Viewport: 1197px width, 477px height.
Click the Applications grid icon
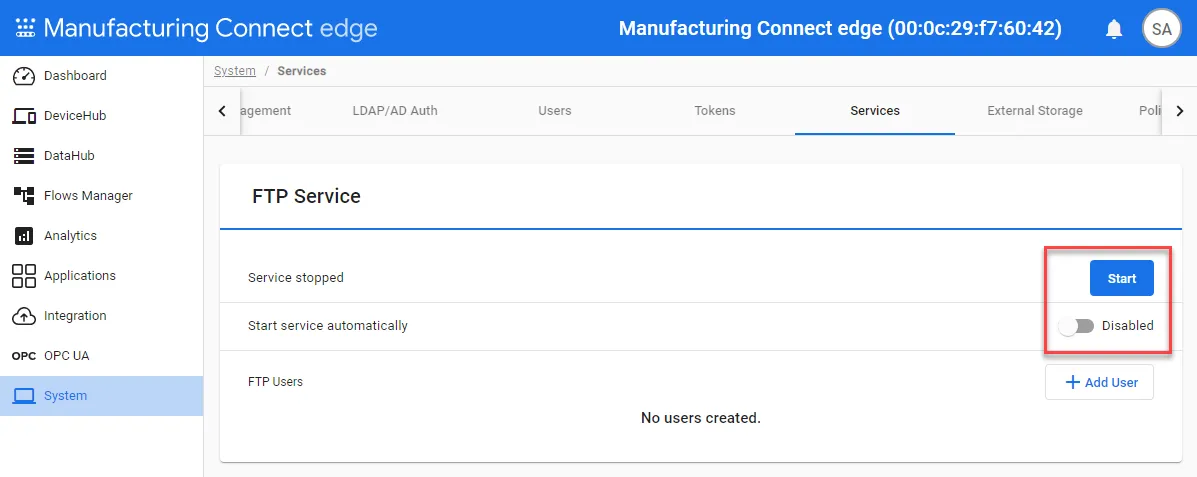[24, 276]
